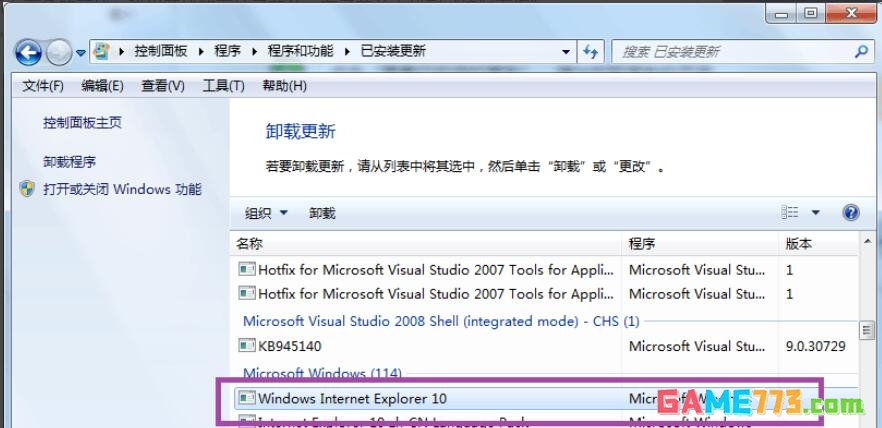Sort by the 版本 column header
This screenshot has width=882, height=428.
coord(818,244)
